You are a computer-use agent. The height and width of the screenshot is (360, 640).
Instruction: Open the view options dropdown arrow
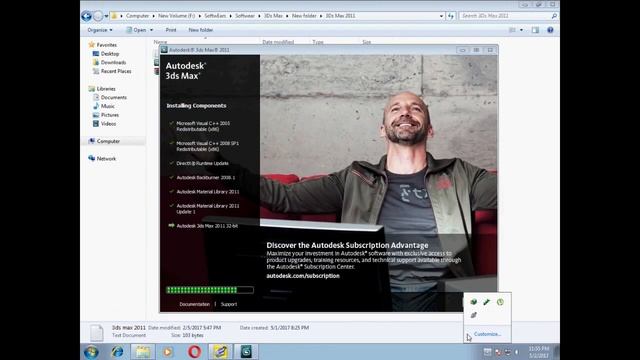521,30
